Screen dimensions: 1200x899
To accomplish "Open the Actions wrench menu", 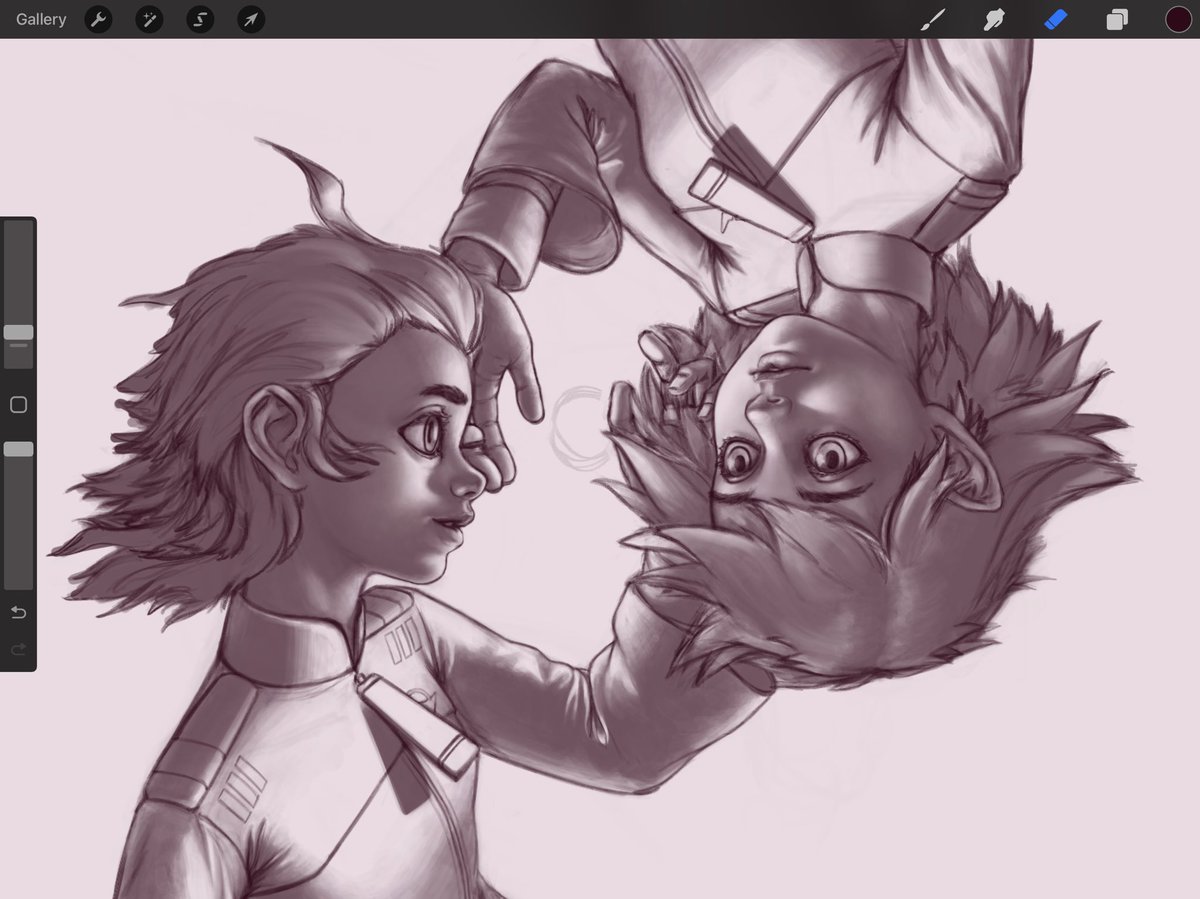I will click(98, 19).
